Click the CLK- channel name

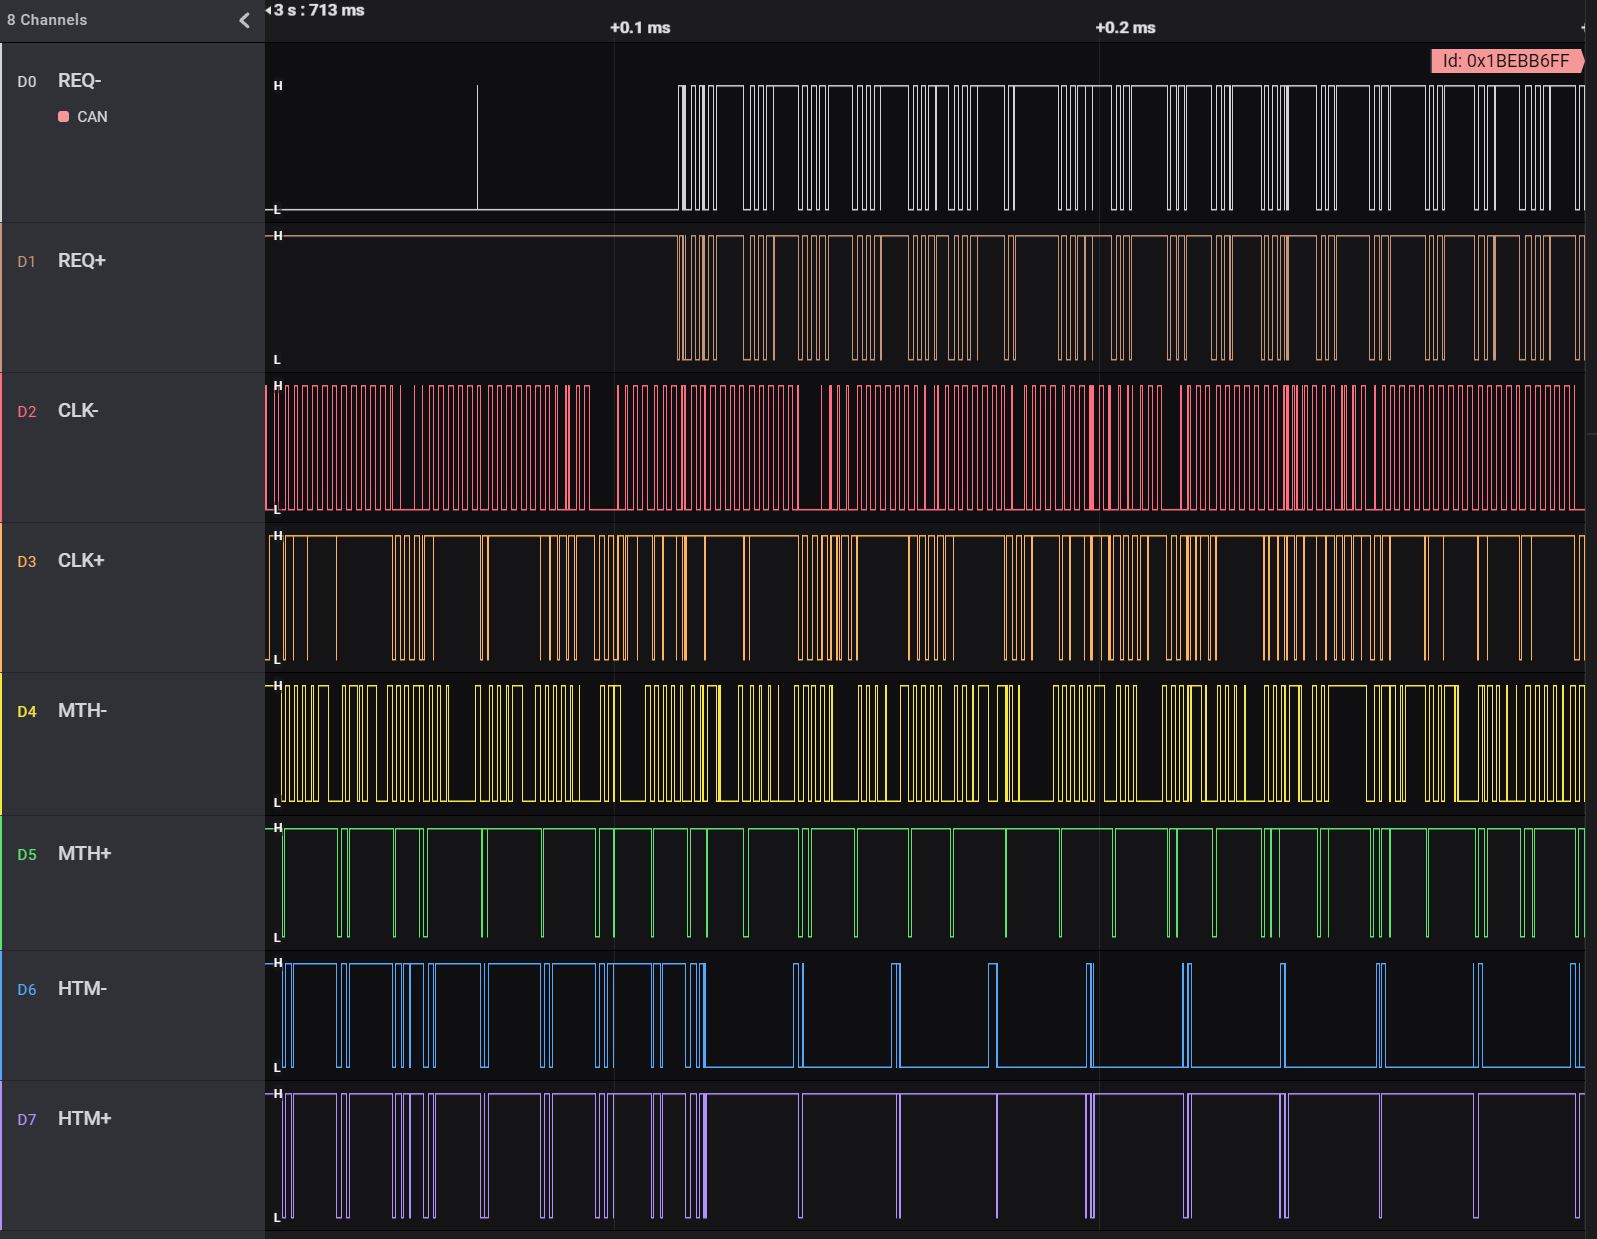[78, 411]
